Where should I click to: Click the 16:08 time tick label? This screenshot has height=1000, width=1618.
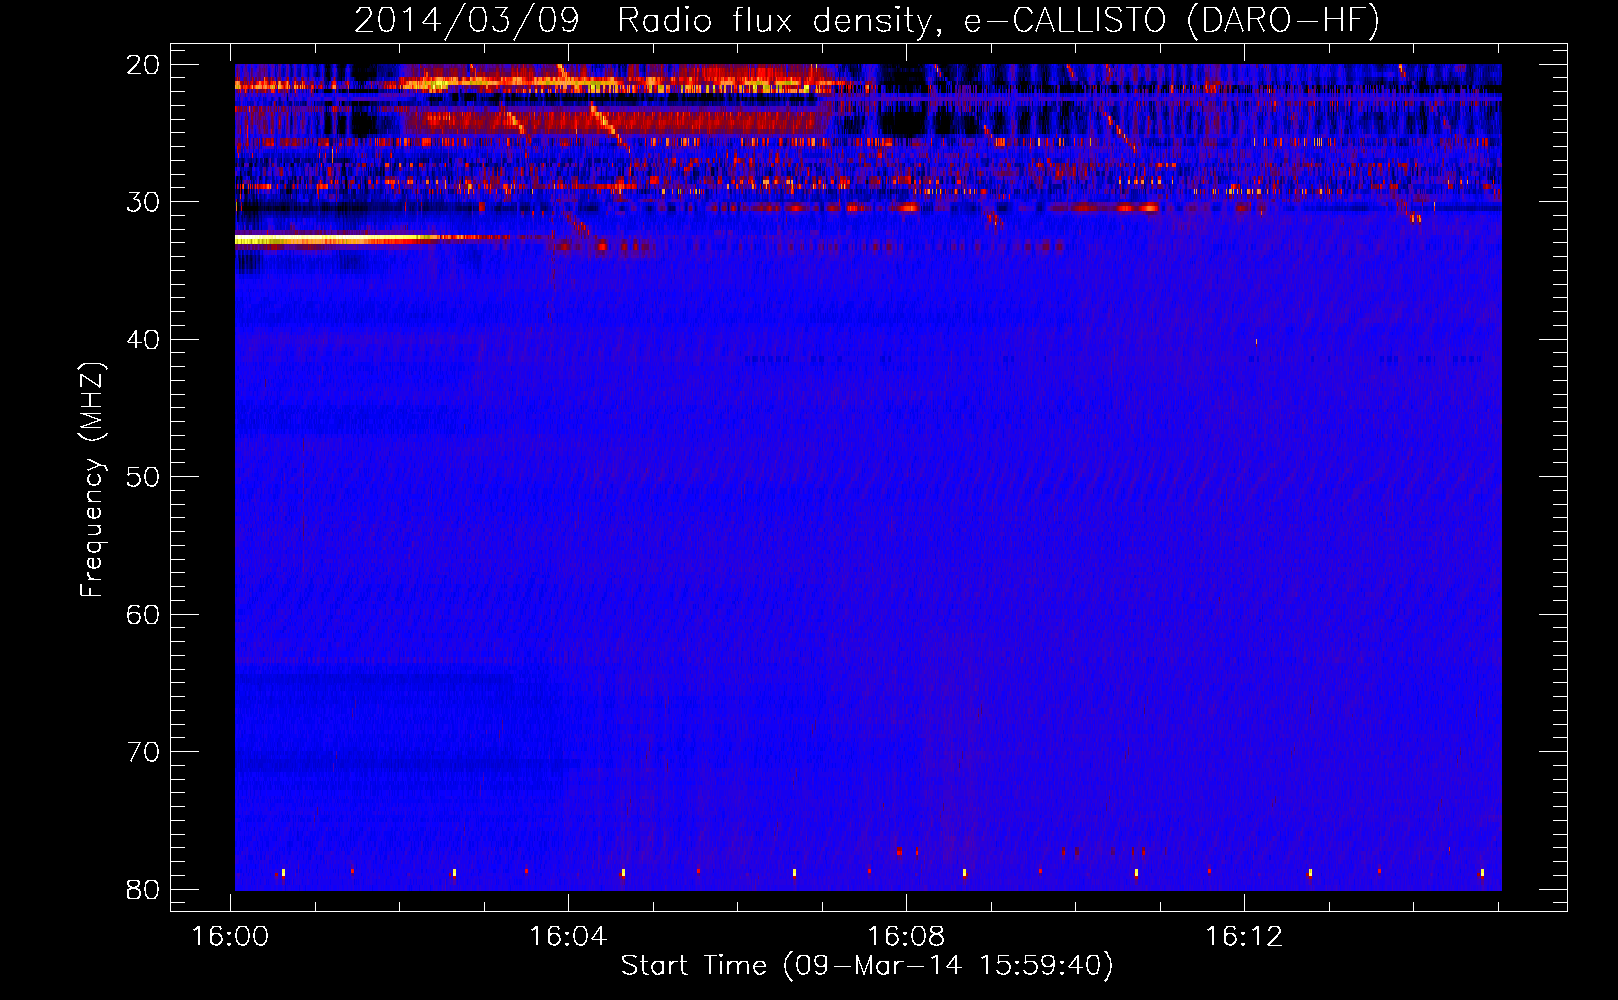(x=907, y=937)
